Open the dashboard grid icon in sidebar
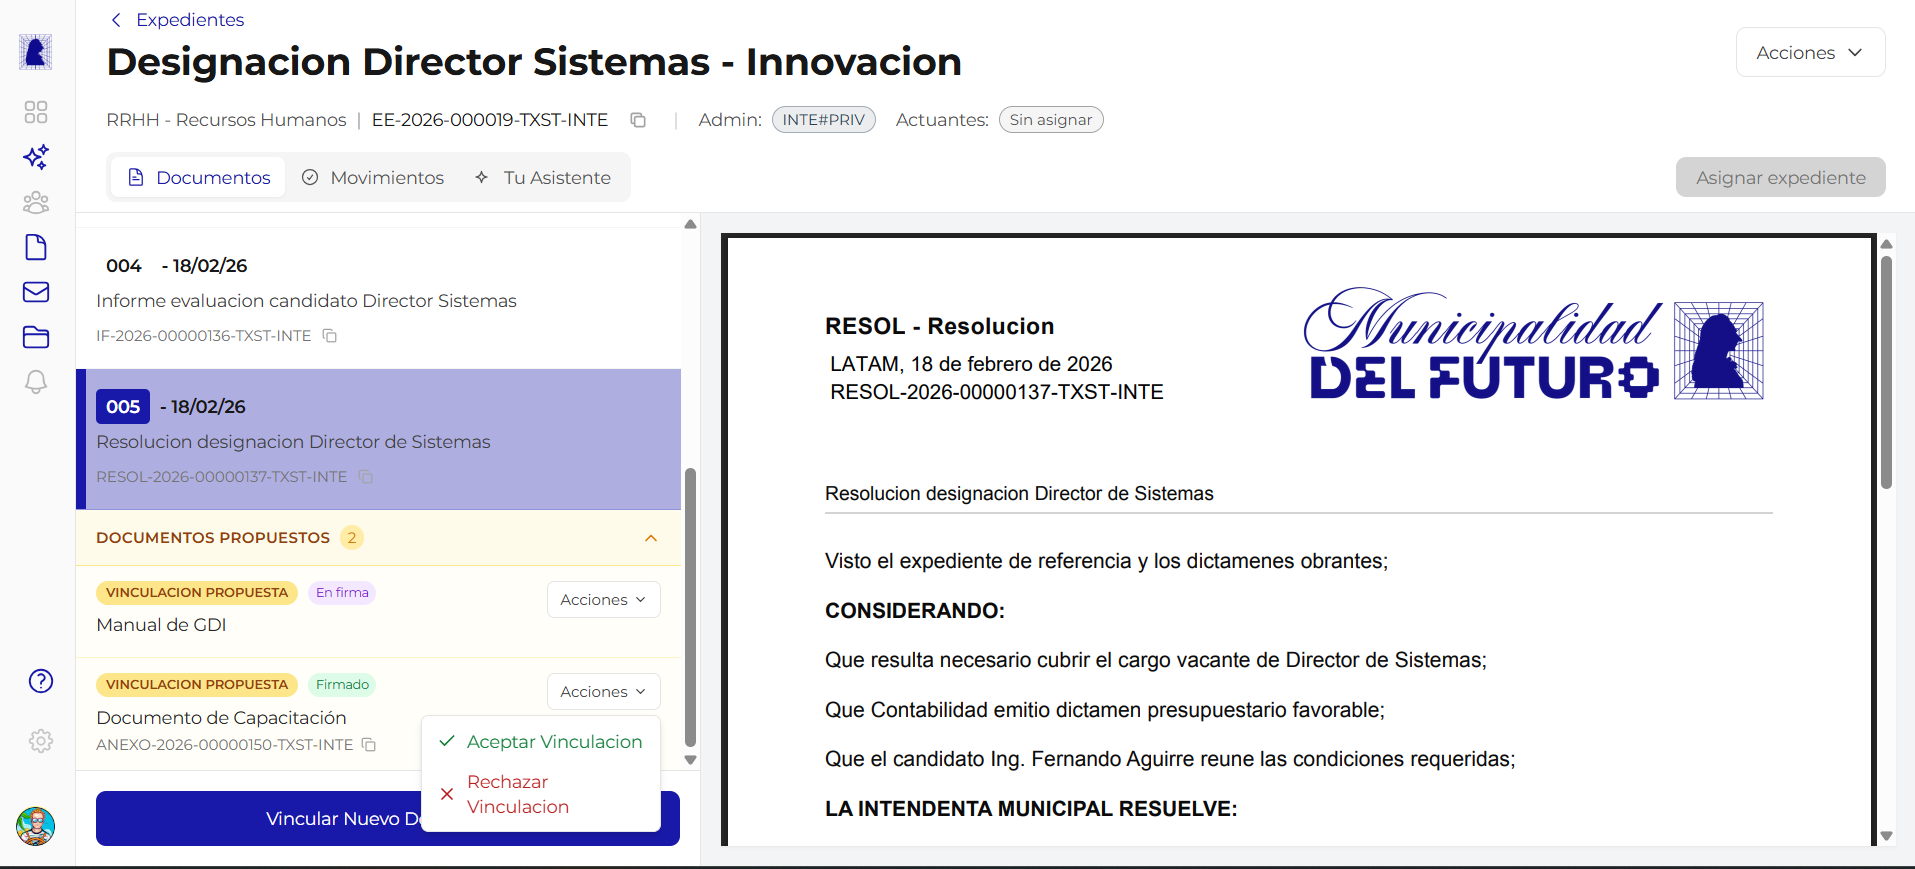 [x=36, y=112]
